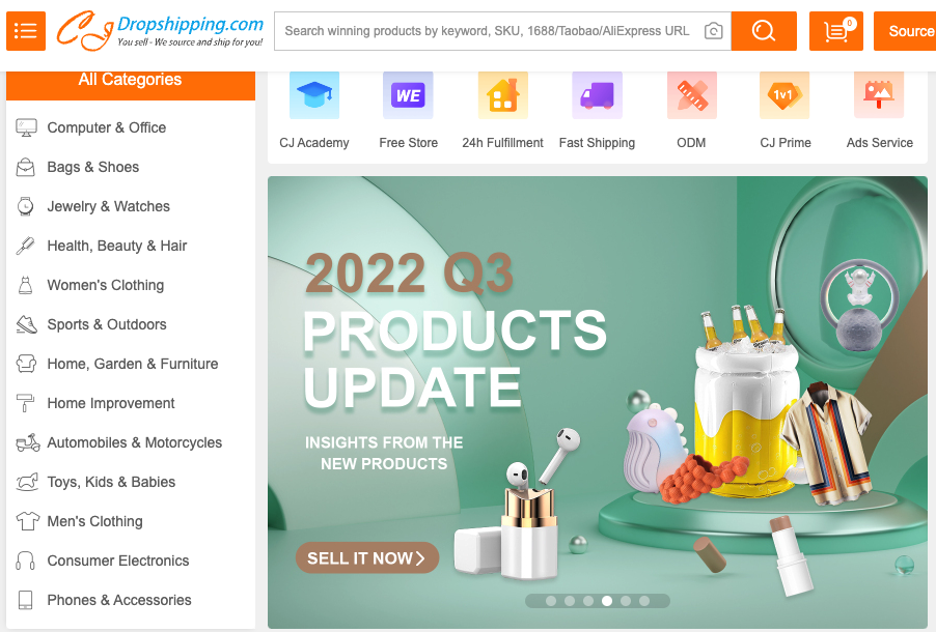Viewport: 936px width, 632px height.
Task: Select the second banner carousel dot
Action: 569,601
